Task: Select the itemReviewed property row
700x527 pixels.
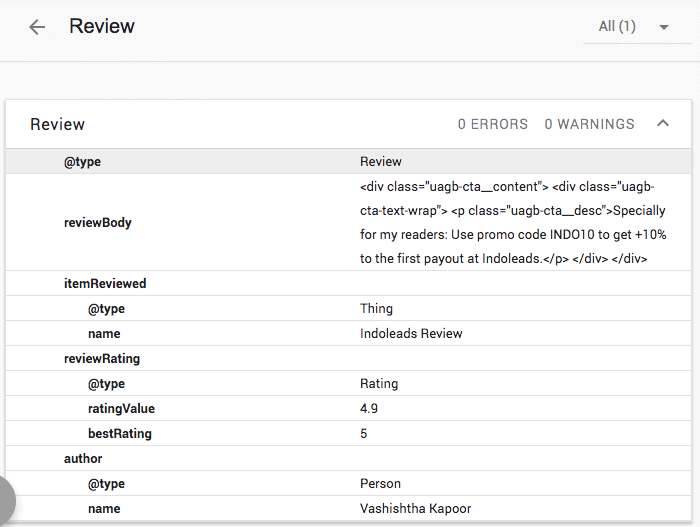Action: 348,283
